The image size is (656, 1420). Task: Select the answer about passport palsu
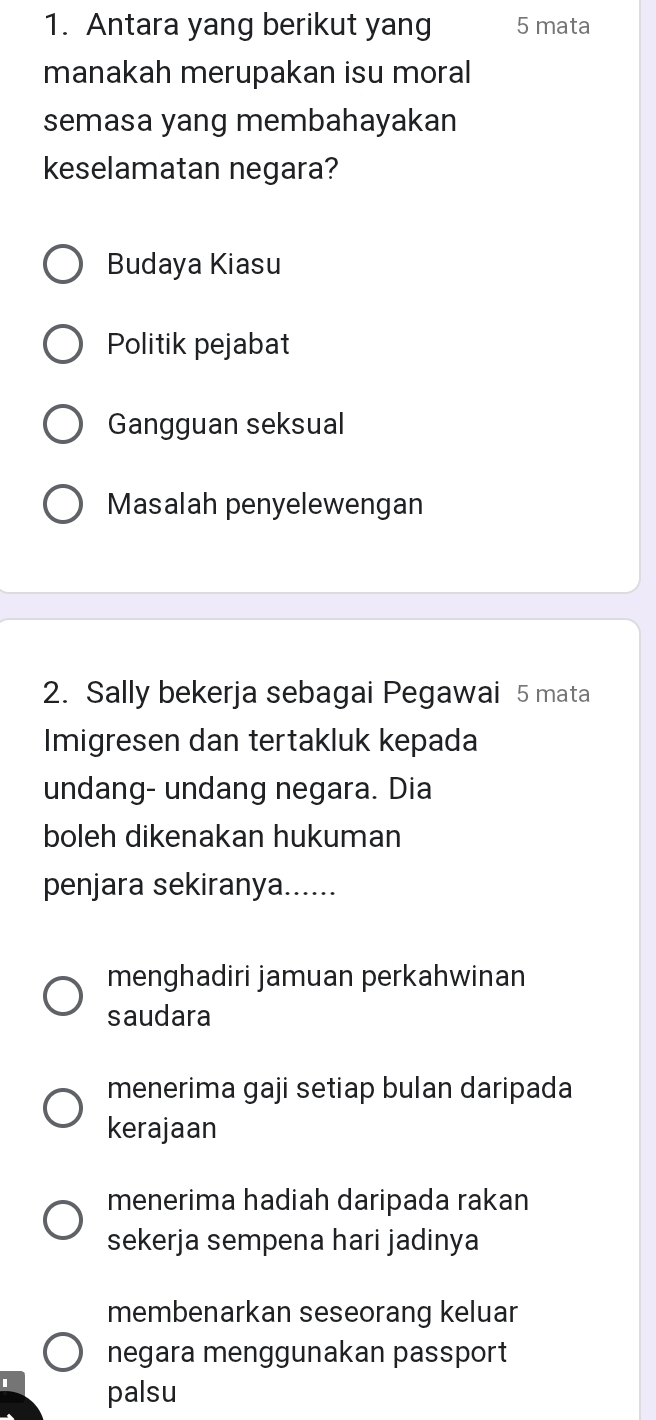tap(62, 1352)
